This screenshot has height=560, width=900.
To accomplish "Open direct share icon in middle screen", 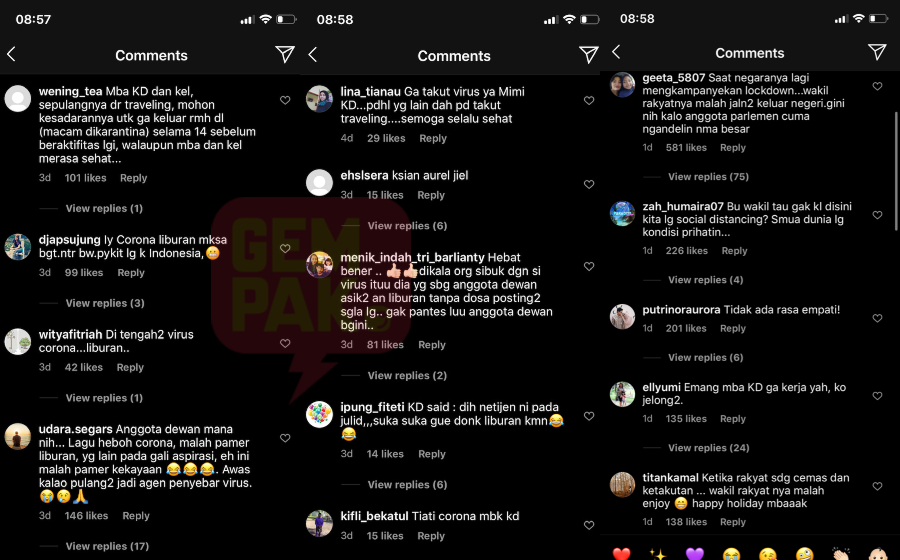I will [588, 55].
